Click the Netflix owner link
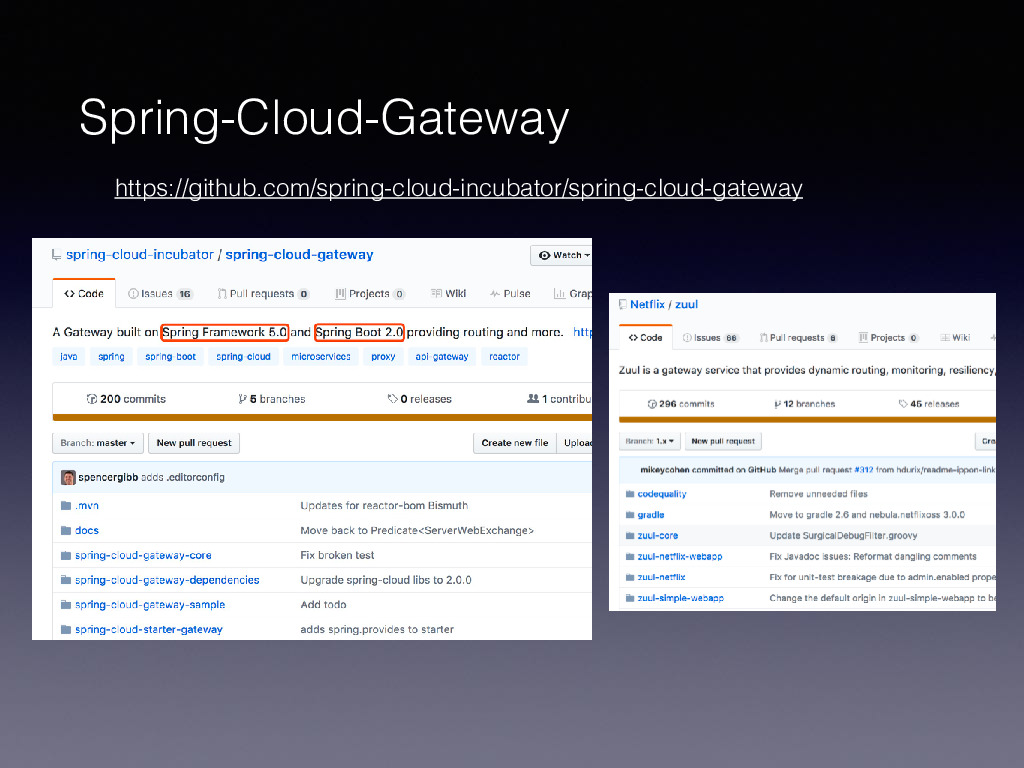This screenshot has height=768, width=1024. pyautogui.click(x=647, y=304)
